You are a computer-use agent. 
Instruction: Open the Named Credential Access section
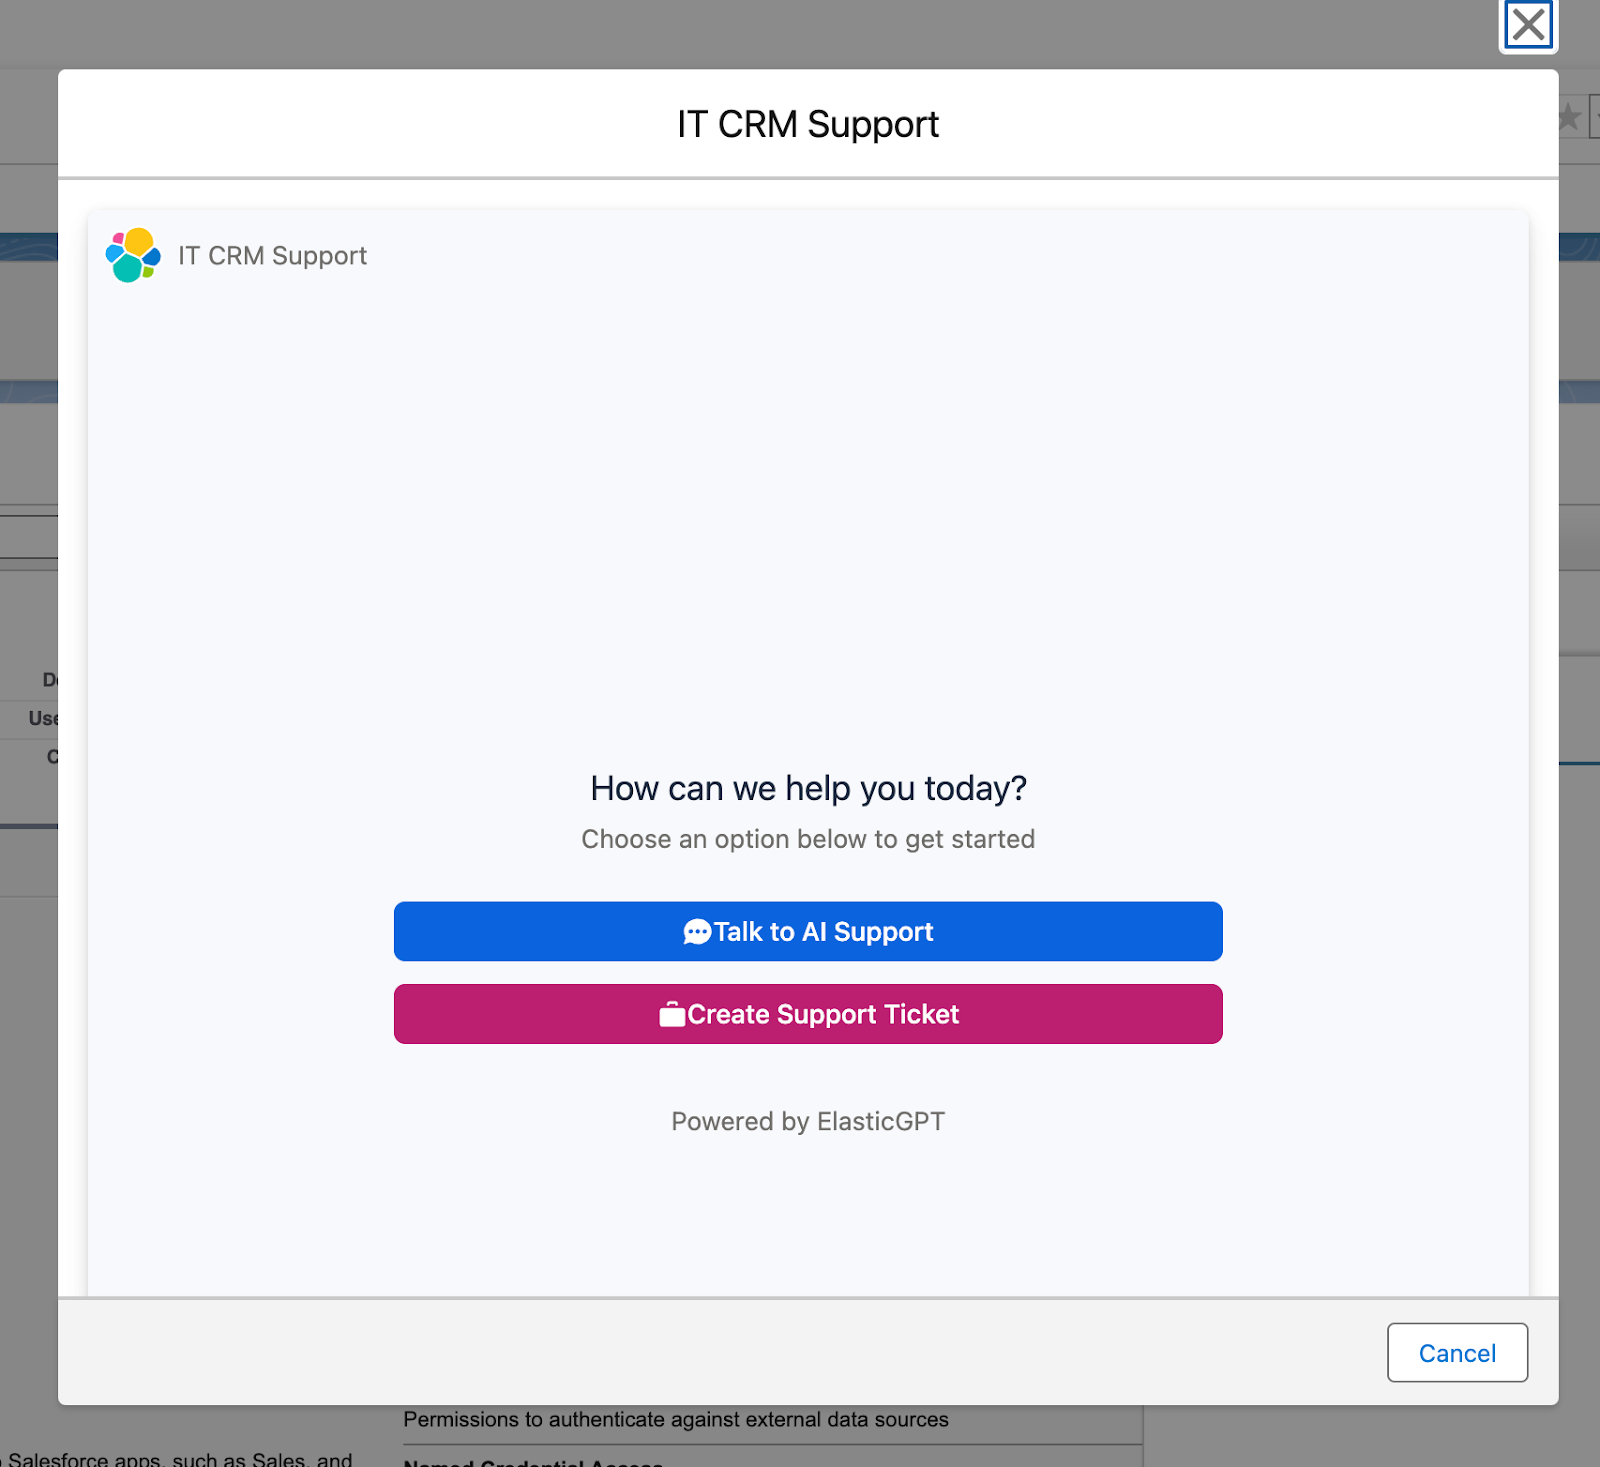[530, 1462]
